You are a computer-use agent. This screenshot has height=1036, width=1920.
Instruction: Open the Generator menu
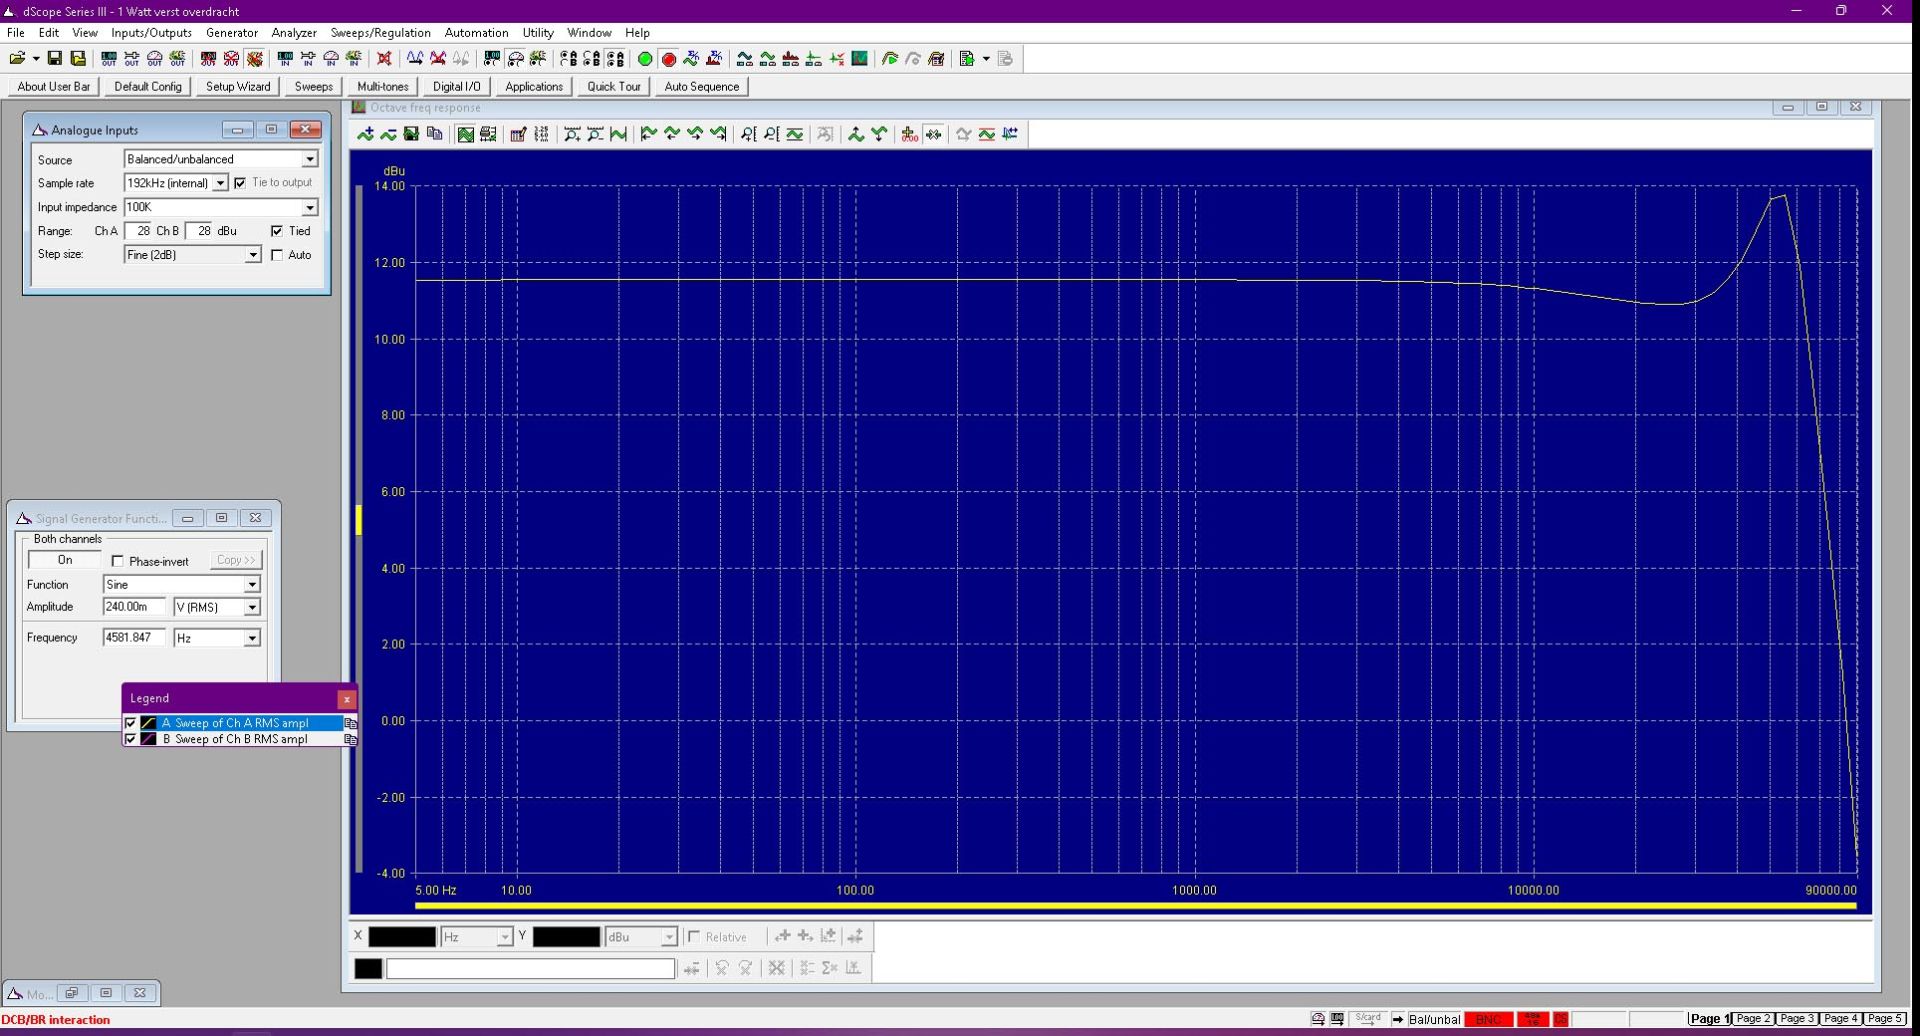(232, 33)
